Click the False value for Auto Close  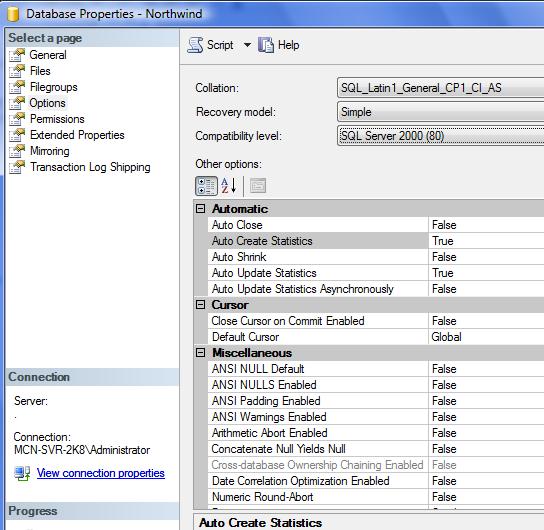(444, 225)
